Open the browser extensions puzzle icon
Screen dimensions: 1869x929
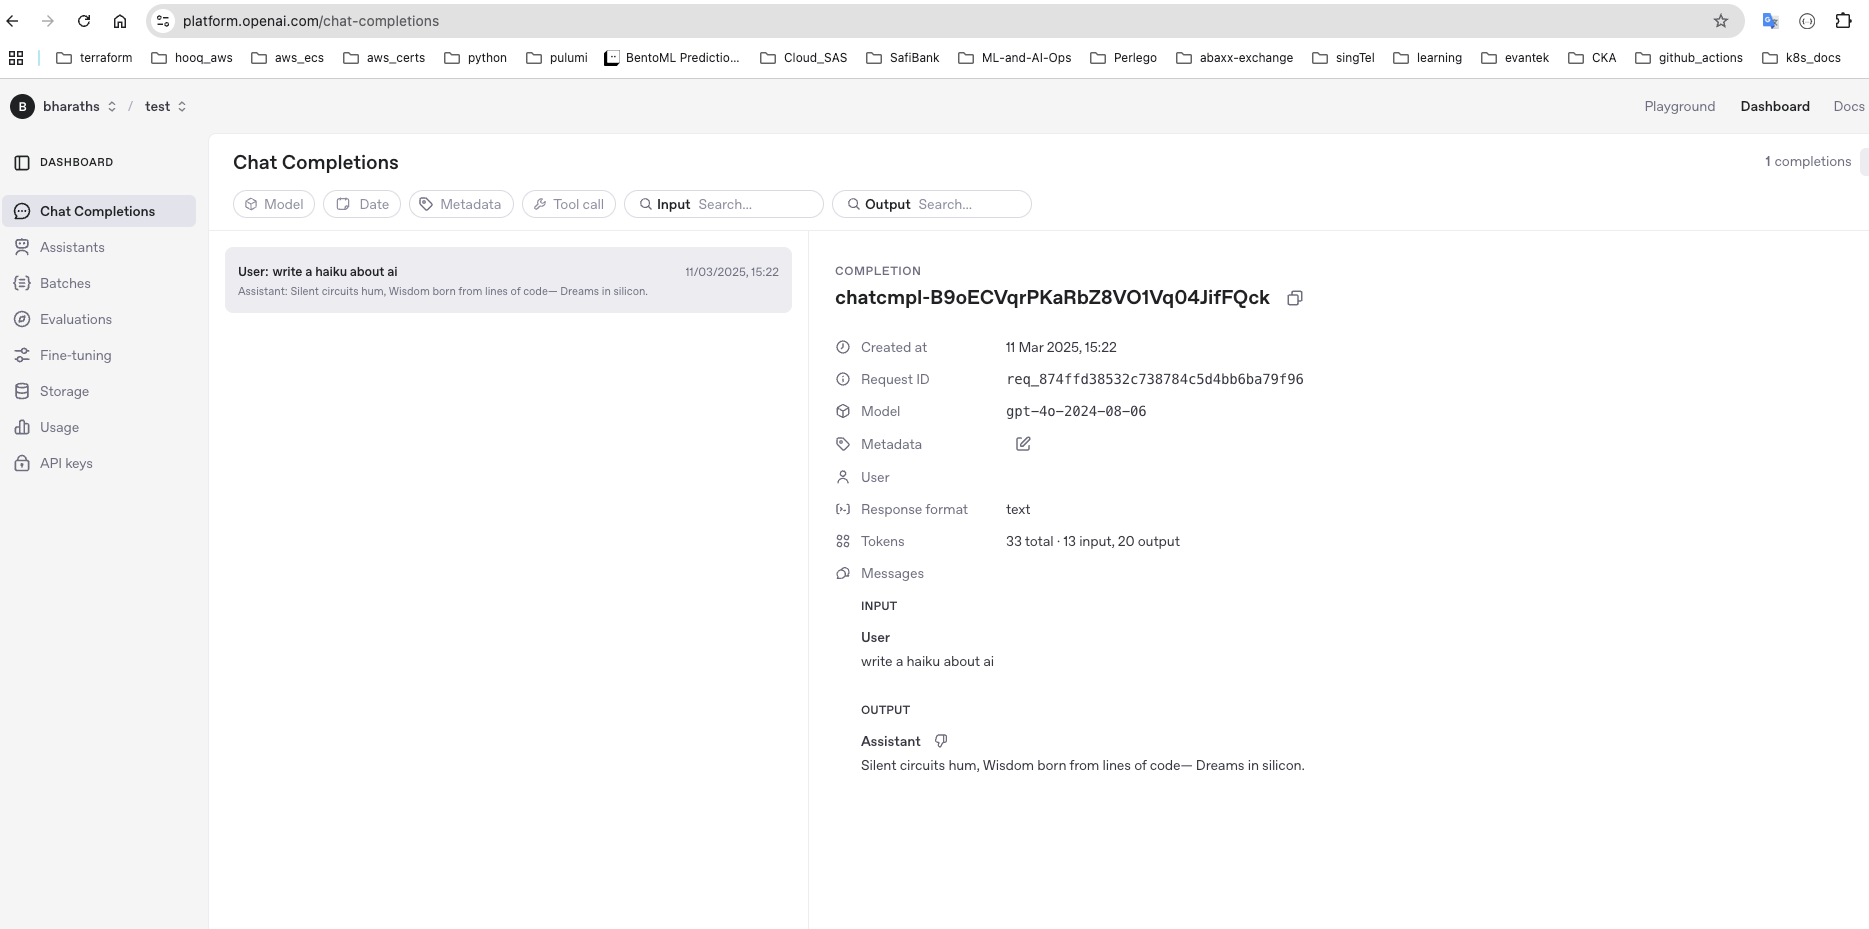tap(1844, 21)
